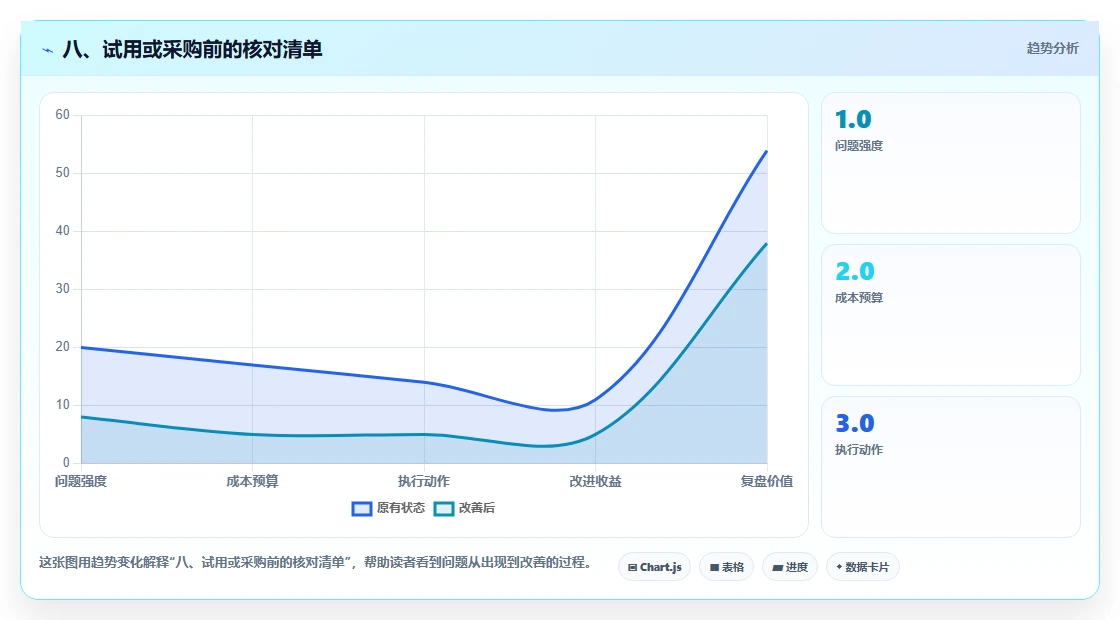Select the 1.0 问题强度 data card
Screen dimensions: 1120x620
point(951,163)
